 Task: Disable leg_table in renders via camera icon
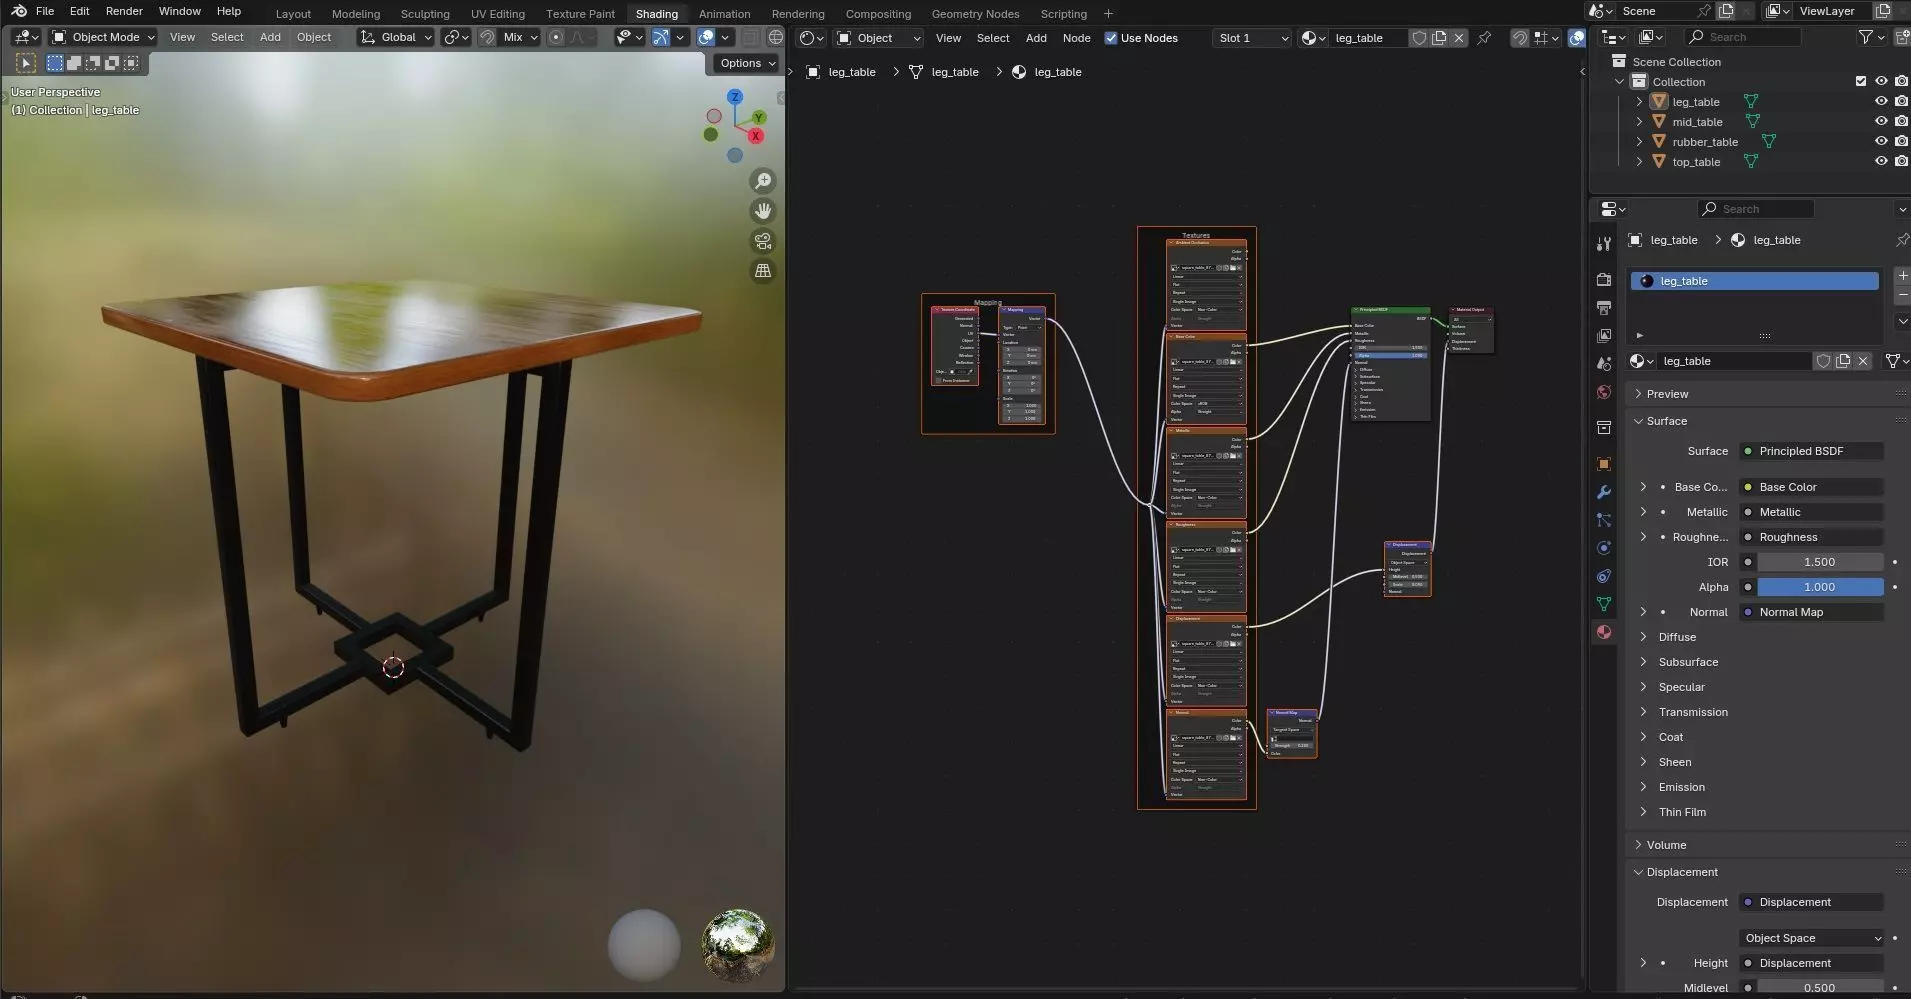[1901, 102]
